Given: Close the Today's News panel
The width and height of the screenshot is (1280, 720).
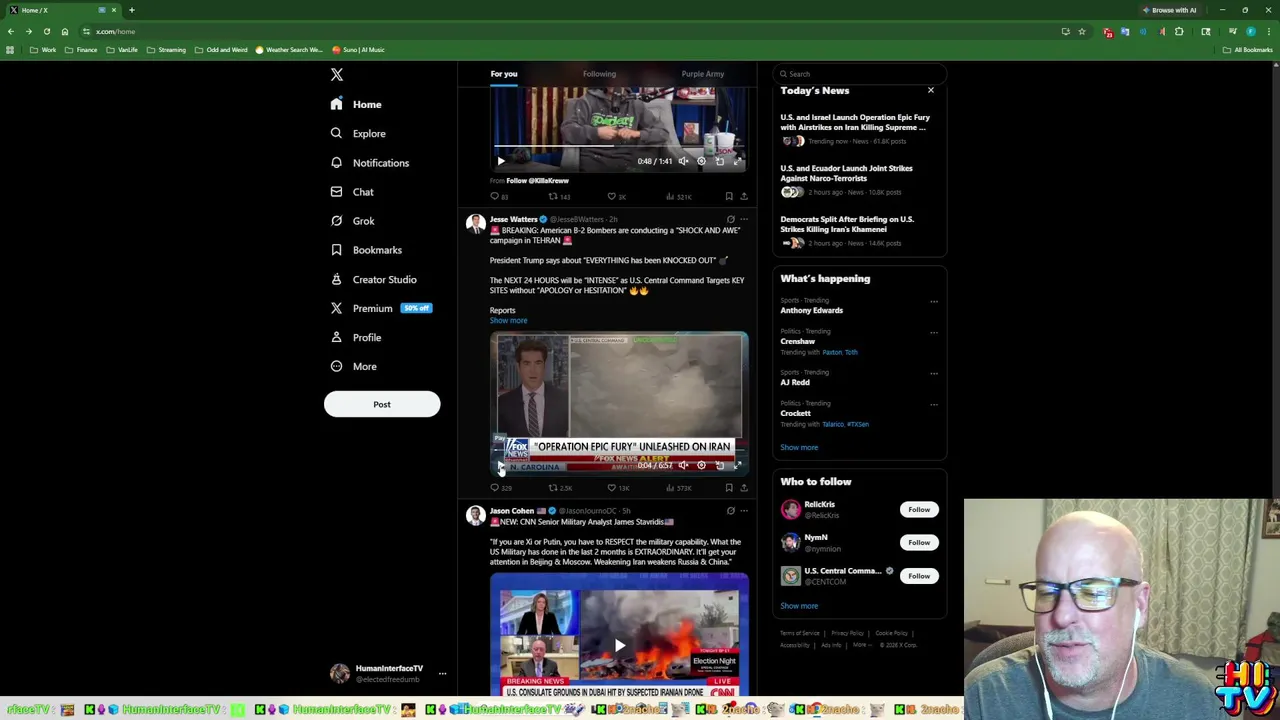Looking at the screenshot, I should (x=931, y=90).
